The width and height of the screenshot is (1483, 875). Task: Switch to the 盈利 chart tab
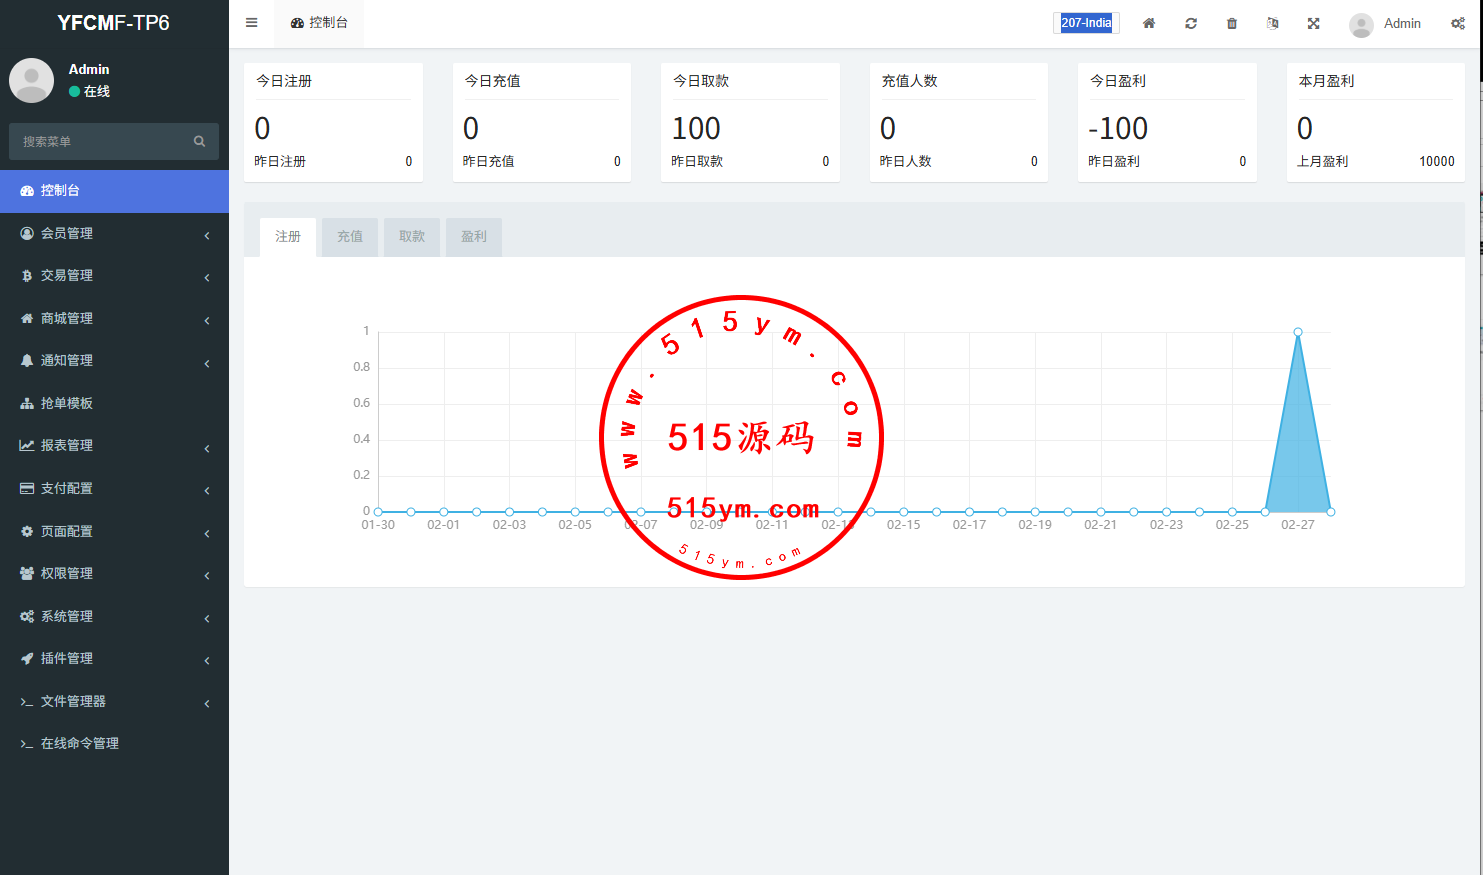[474, 237]
